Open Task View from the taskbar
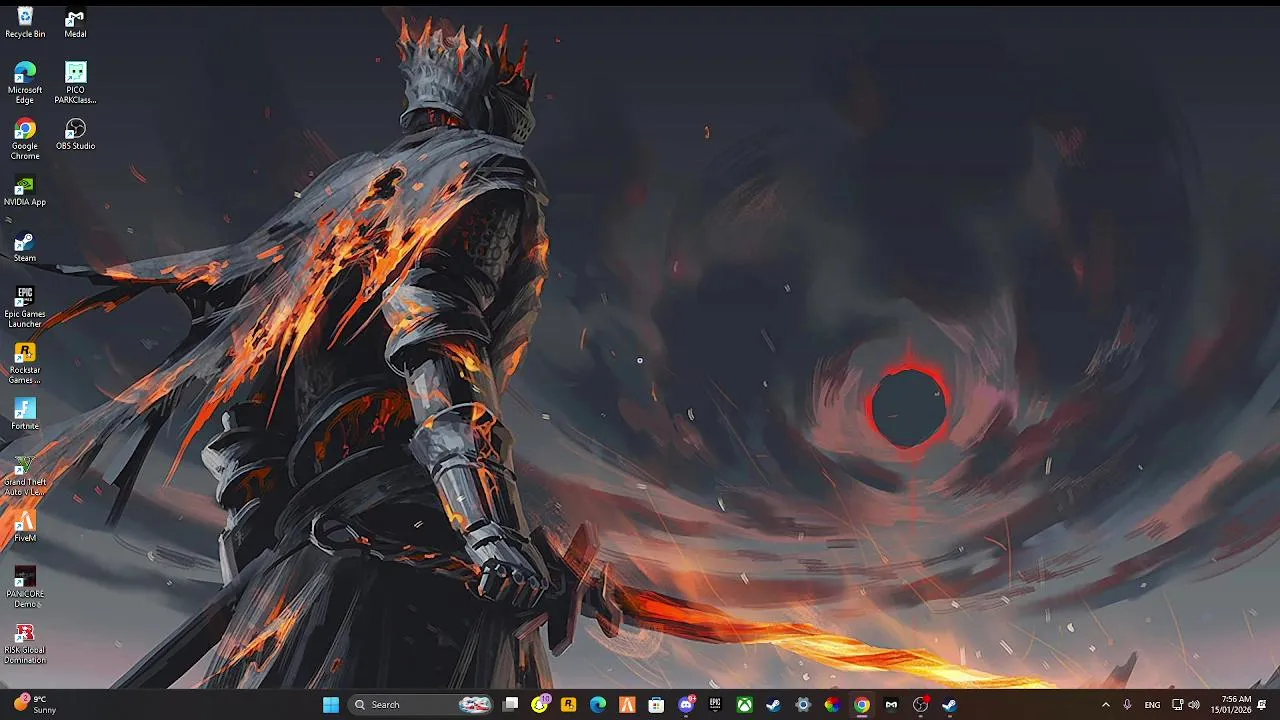Viewport: 1280px width, 720px height. click(x=511, y=705)
